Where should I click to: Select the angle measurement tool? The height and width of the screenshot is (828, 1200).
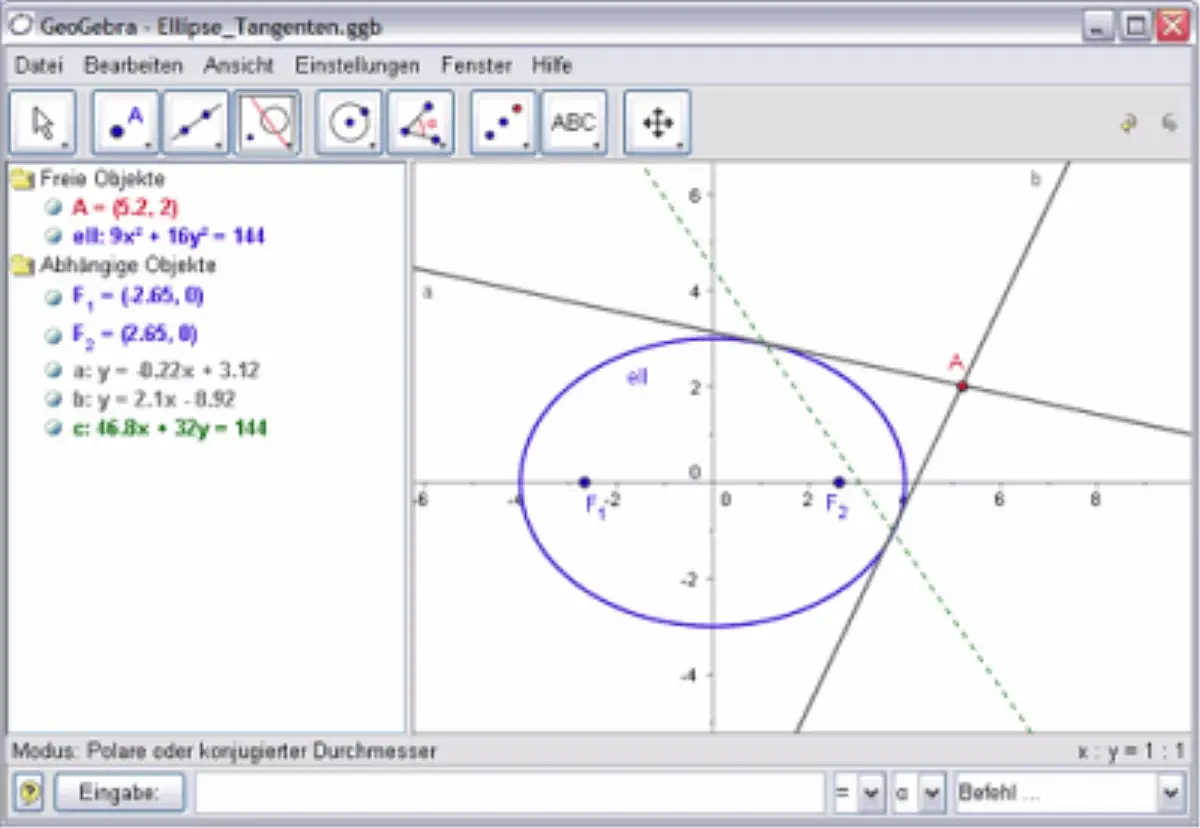(420, 123)
